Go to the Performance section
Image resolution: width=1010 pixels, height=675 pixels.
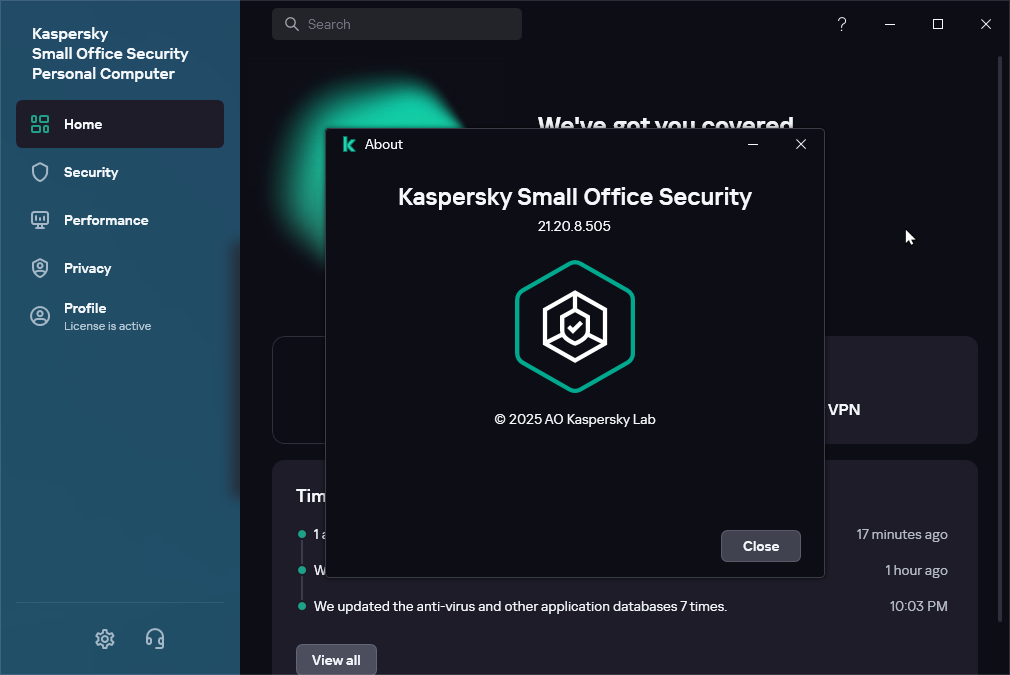point(120,220)
